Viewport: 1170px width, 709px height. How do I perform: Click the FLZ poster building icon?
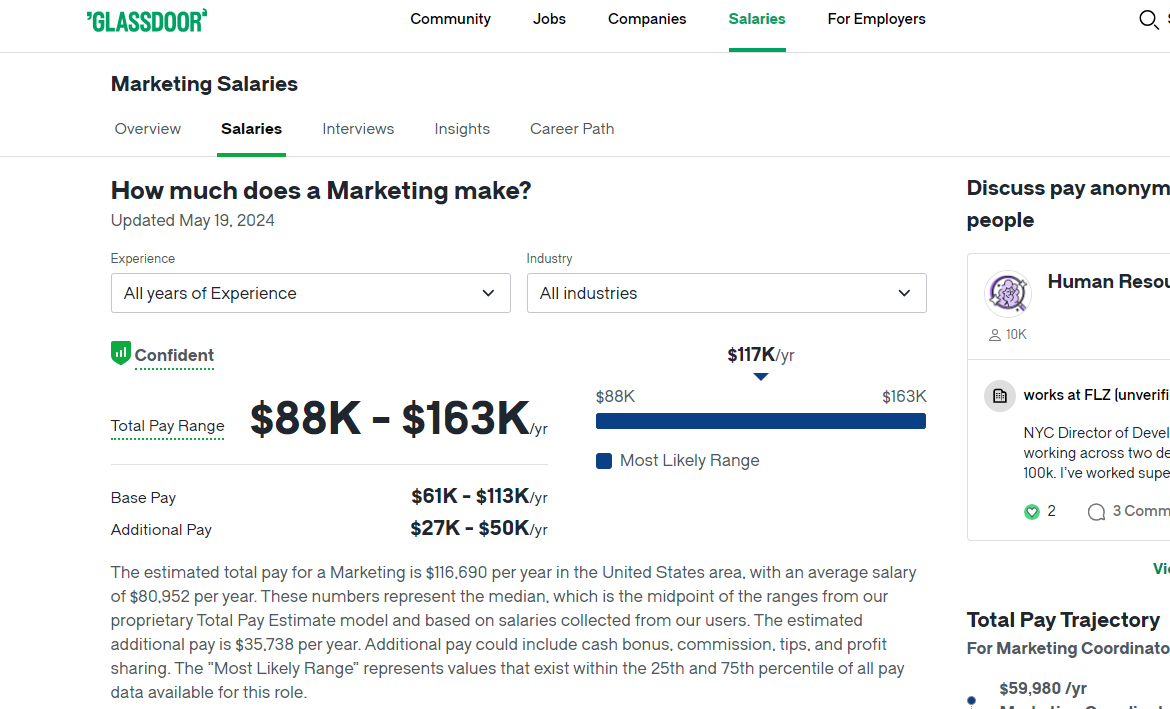pos(1000,396)
